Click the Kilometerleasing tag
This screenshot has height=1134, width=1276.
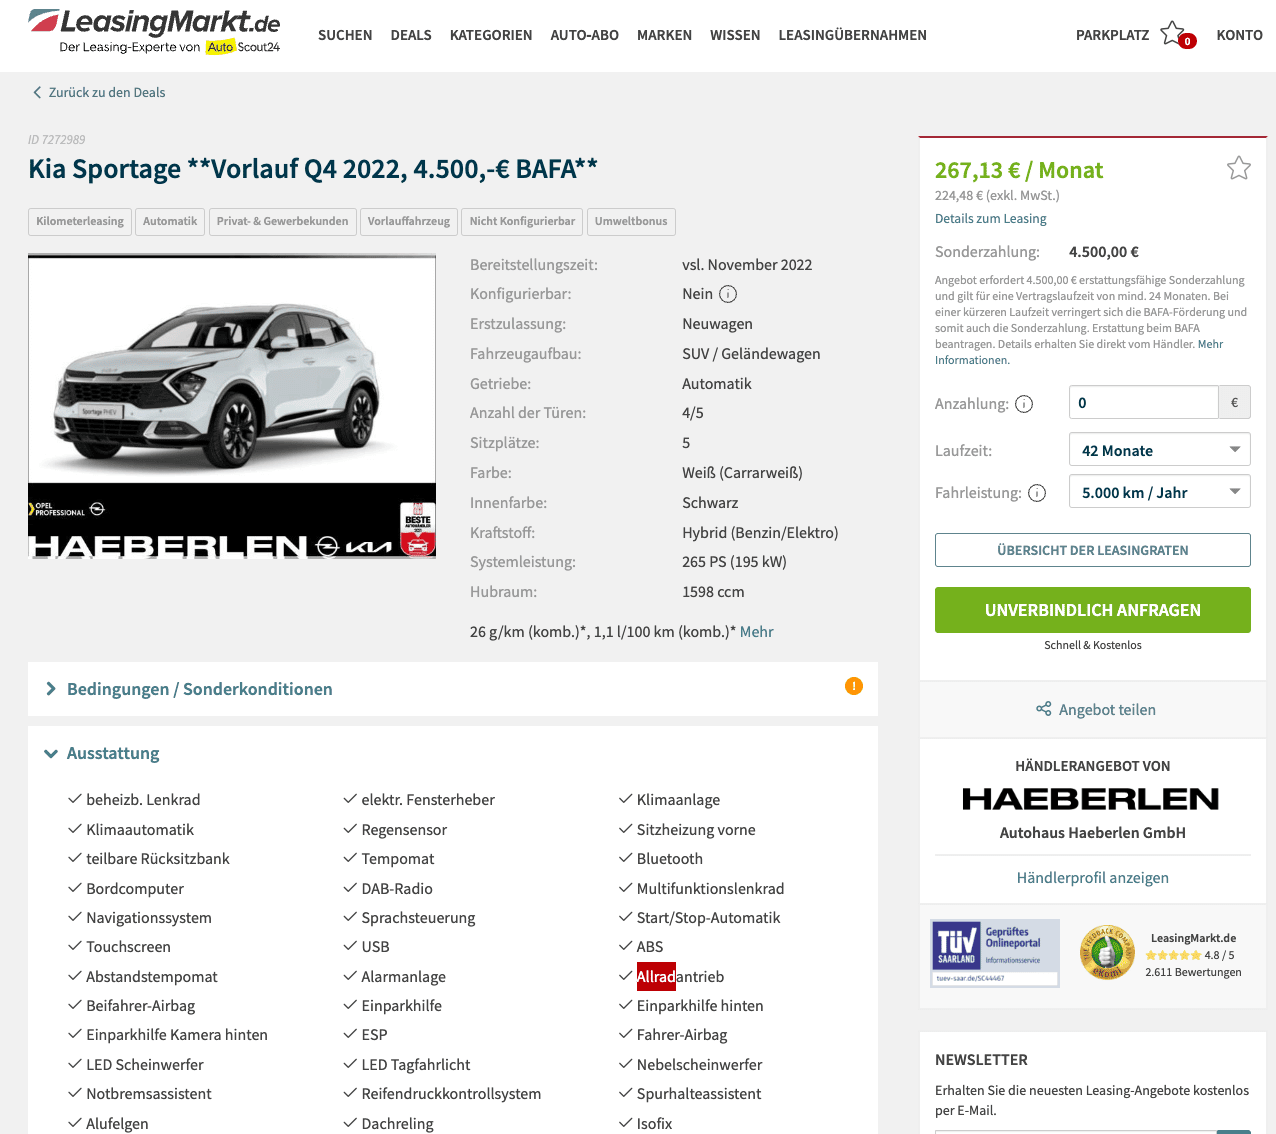(80, 221)
